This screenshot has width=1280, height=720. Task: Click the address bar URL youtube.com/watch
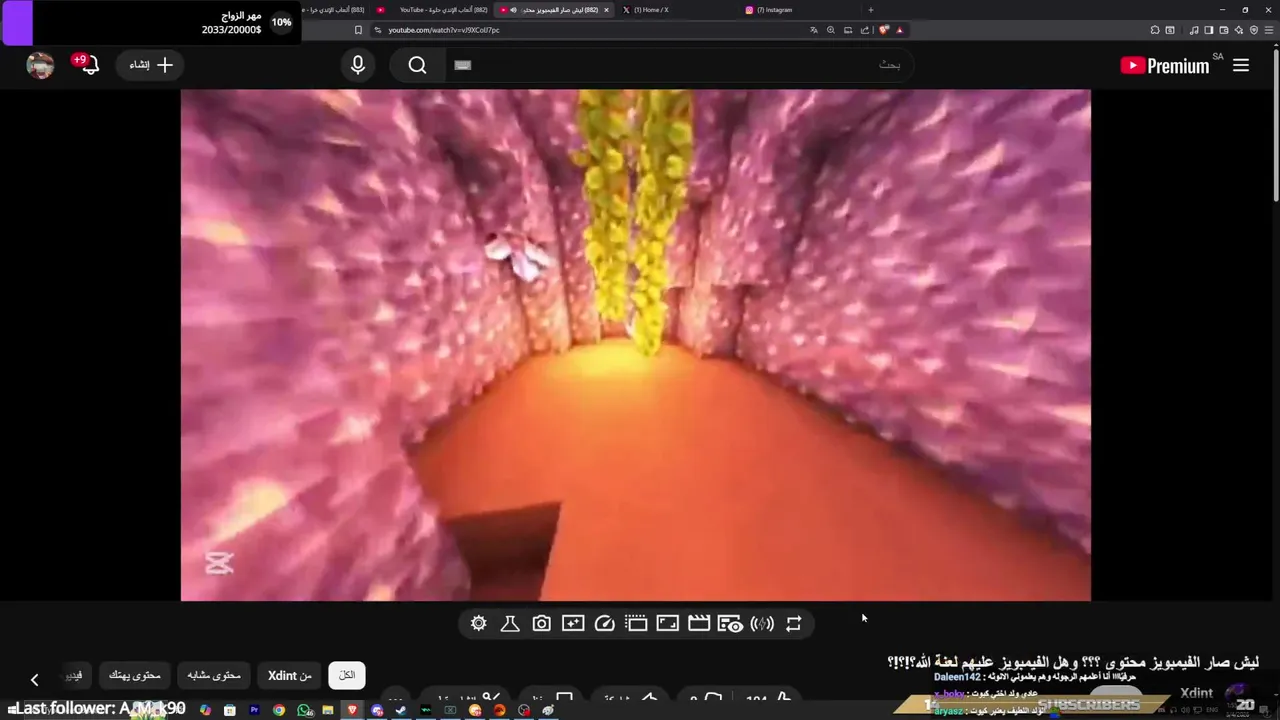(x=444, y=30)
